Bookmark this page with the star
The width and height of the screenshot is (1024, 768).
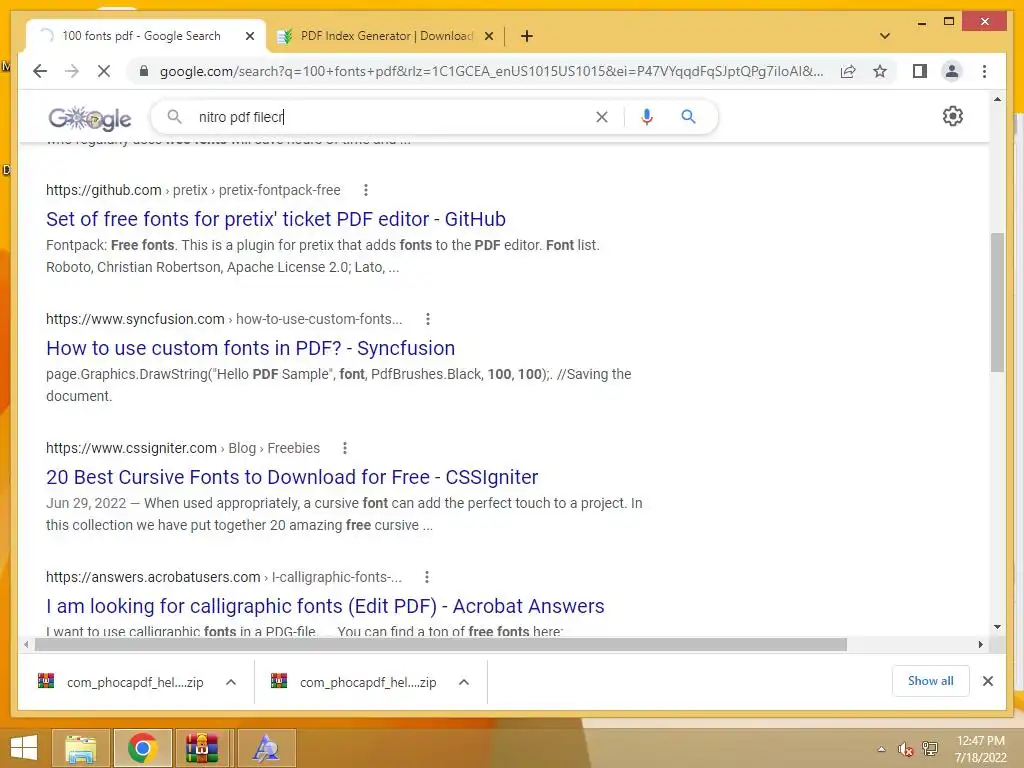click(880, 71)
